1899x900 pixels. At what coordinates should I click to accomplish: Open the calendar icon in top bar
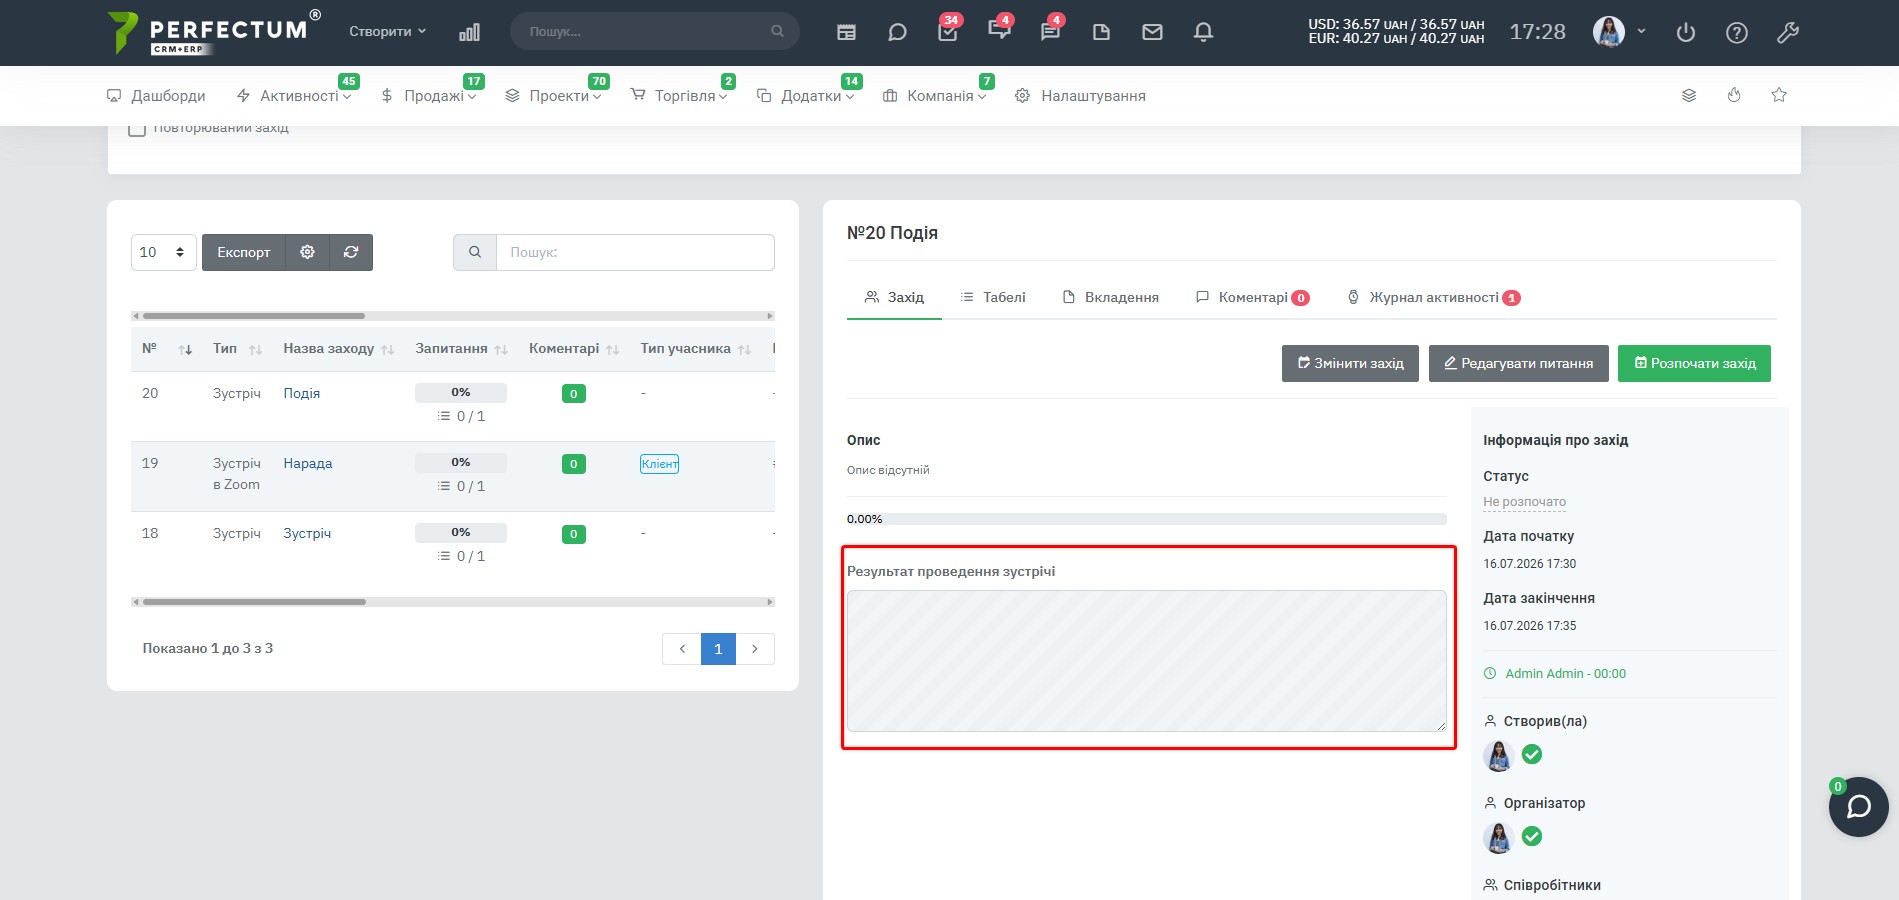point(846,32)
